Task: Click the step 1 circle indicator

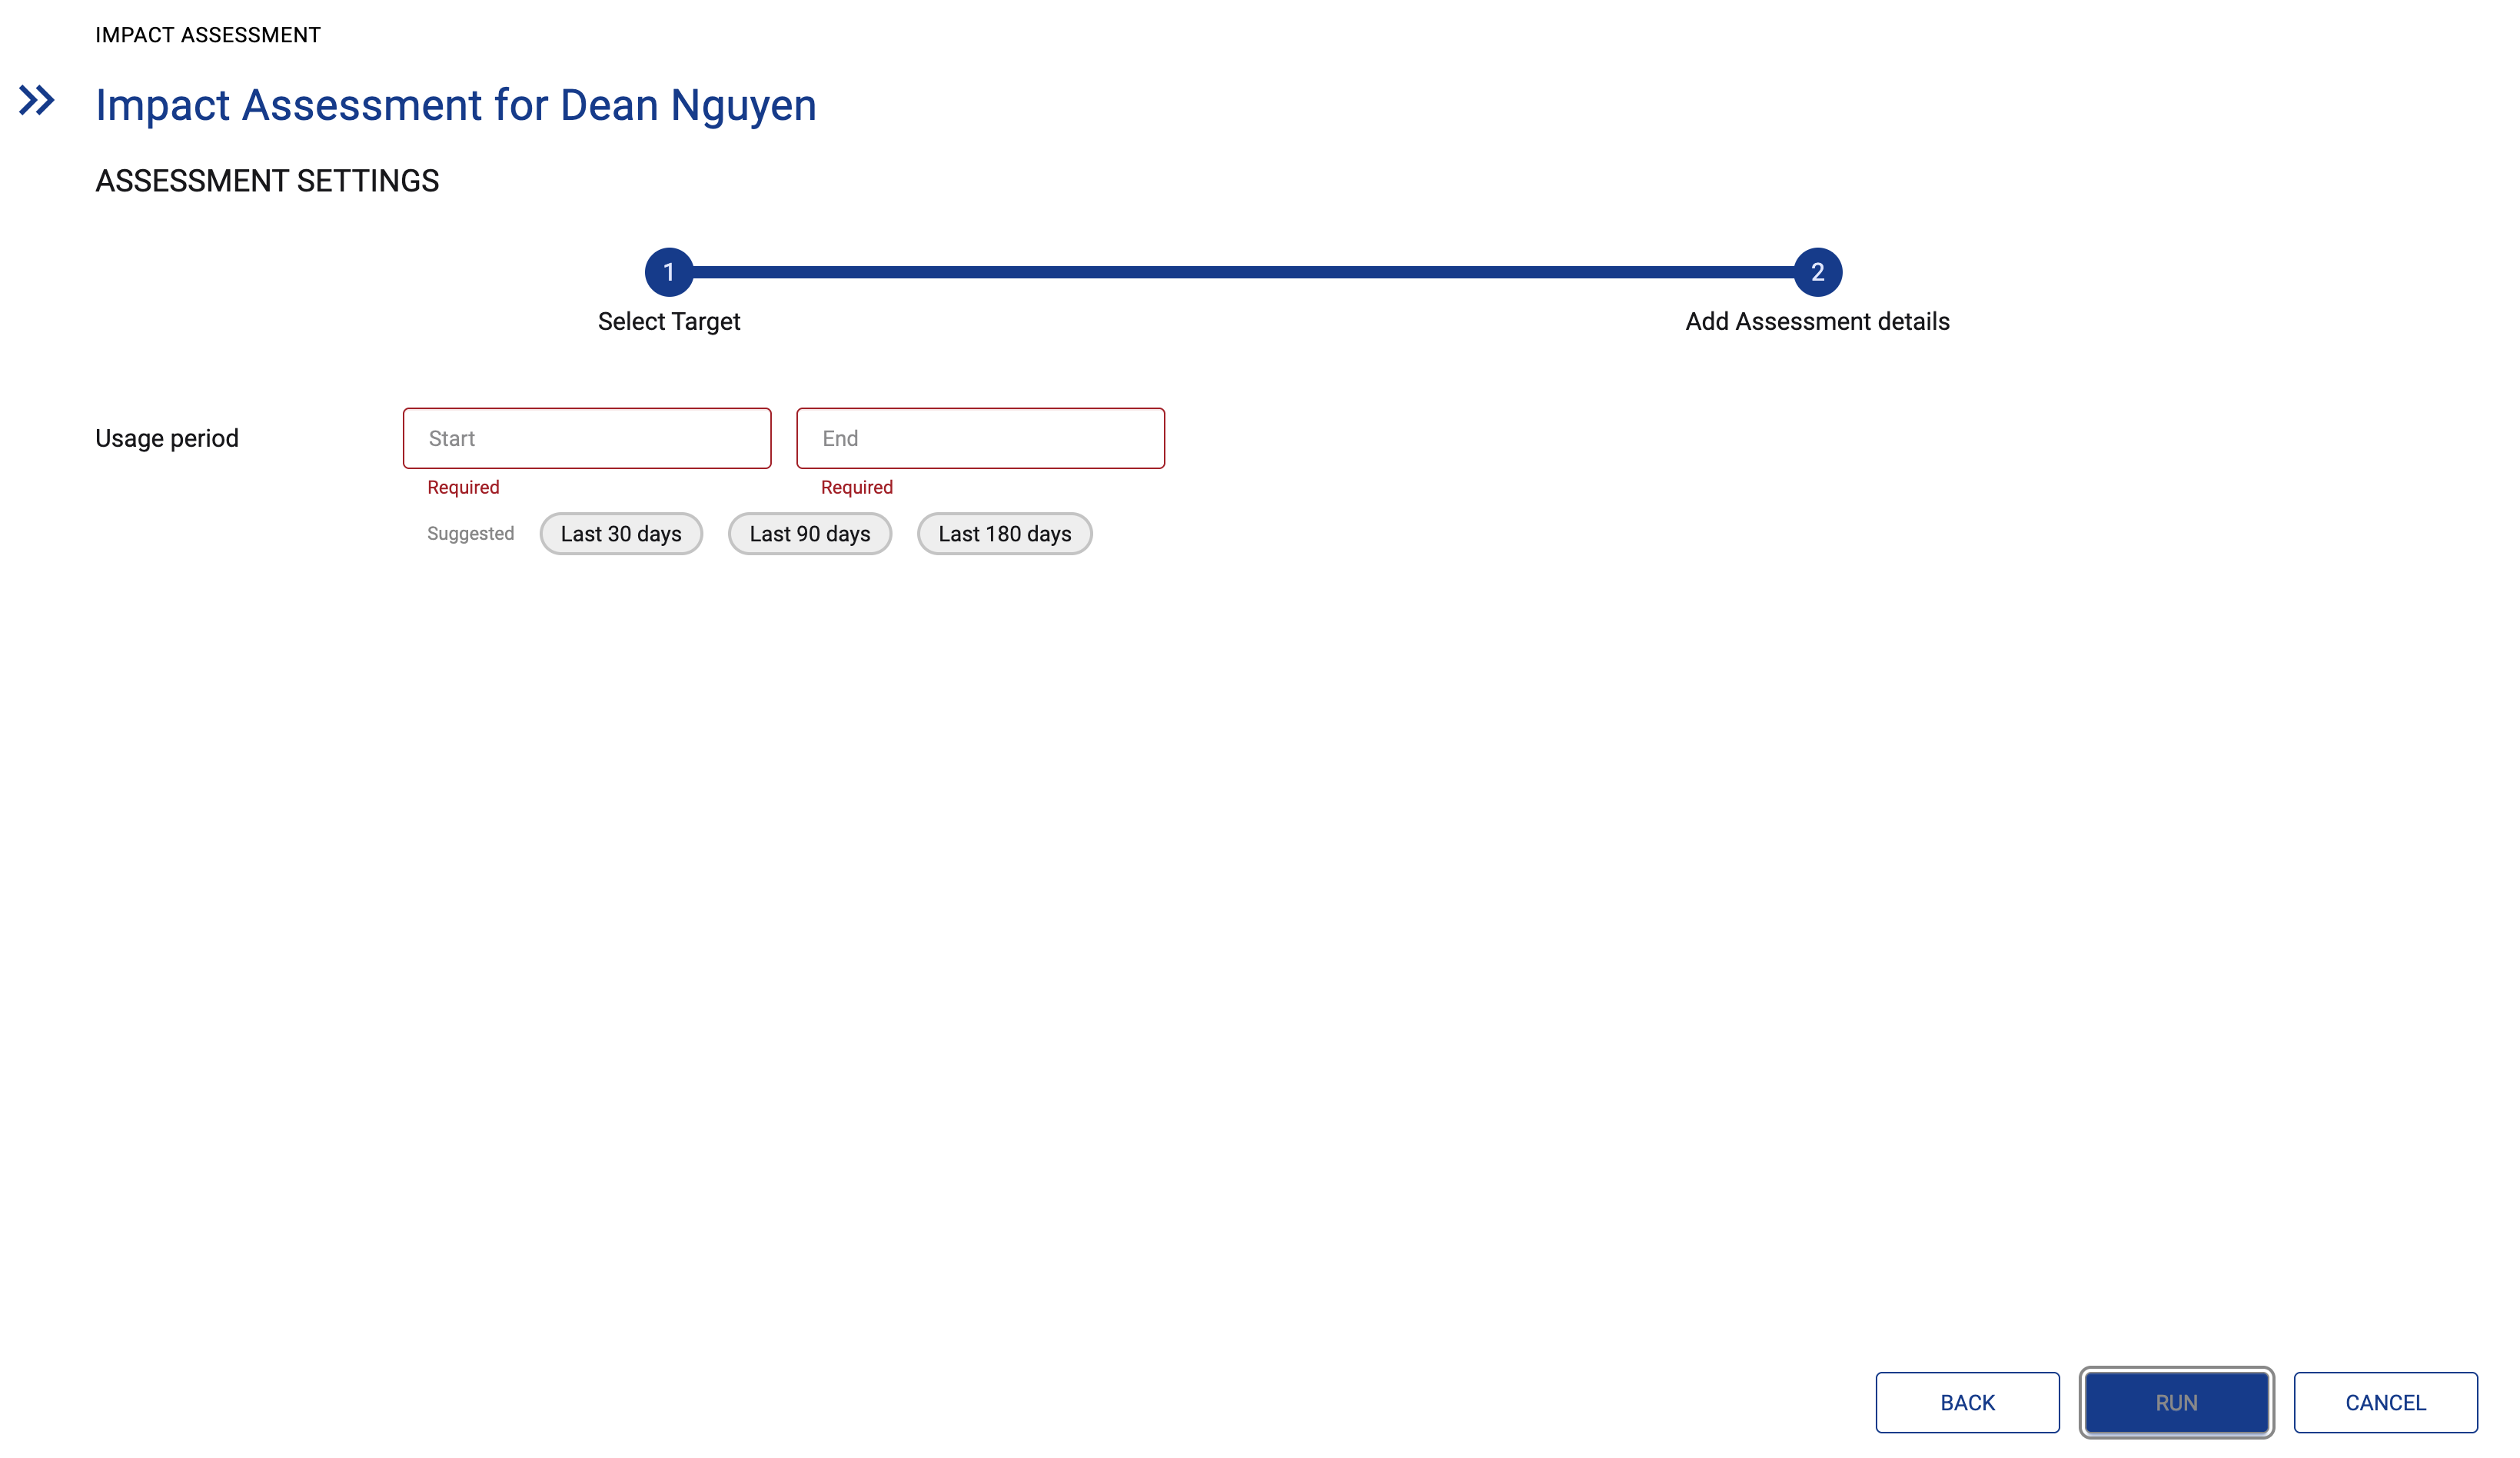Action: [x=669, y=272]
